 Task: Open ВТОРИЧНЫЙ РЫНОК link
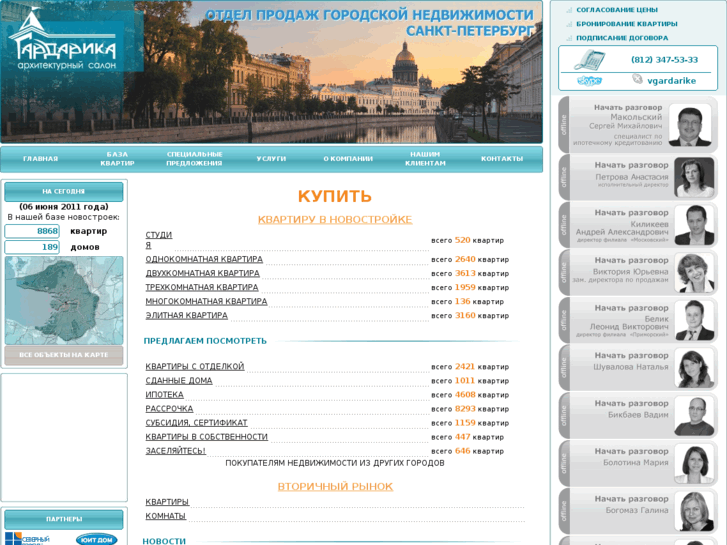pos(335,487)
